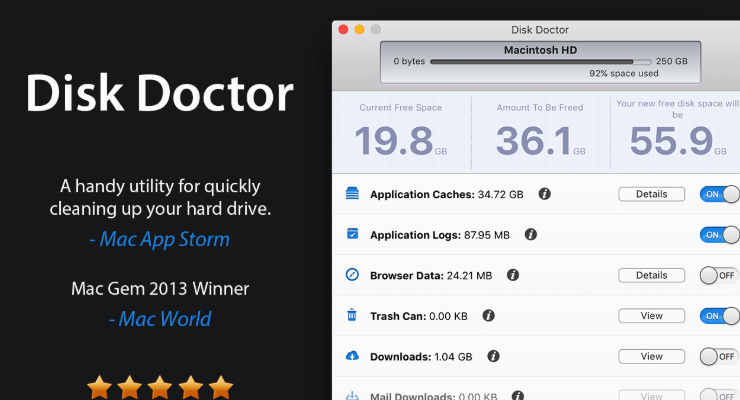The width and height of the screenshot is (740, 400).
Task: Turn on Browser Data switch
Action: coord(720,275)
